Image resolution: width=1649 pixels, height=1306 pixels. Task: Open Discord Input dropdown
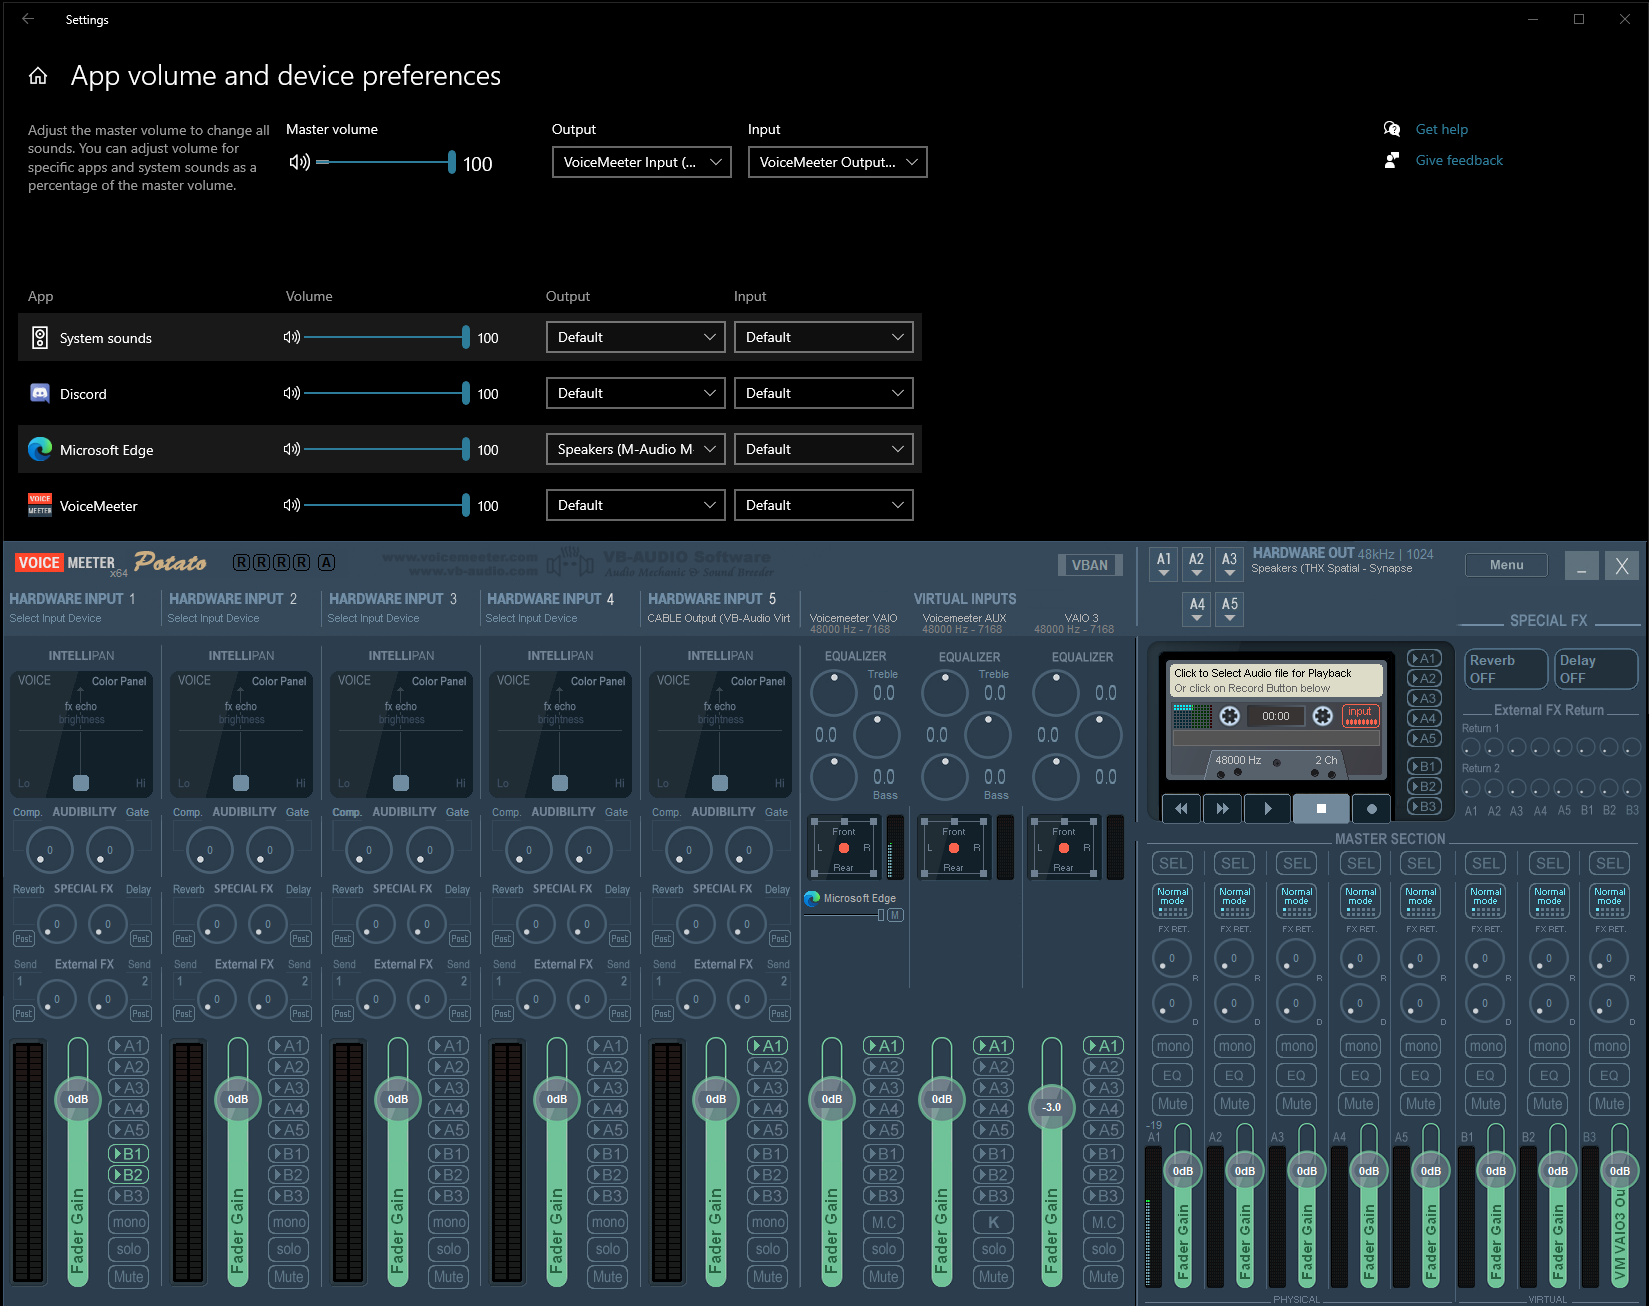pyautogui.click(x=823, y=393)
